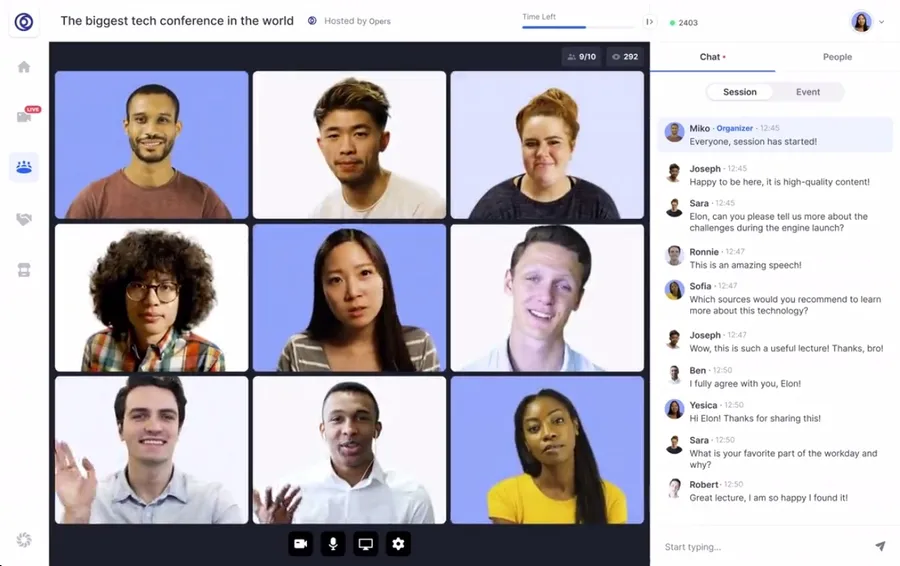This screenshot has height=566, width=900.
Task: Click the Time Left progress bar
Action: [578, 27]
